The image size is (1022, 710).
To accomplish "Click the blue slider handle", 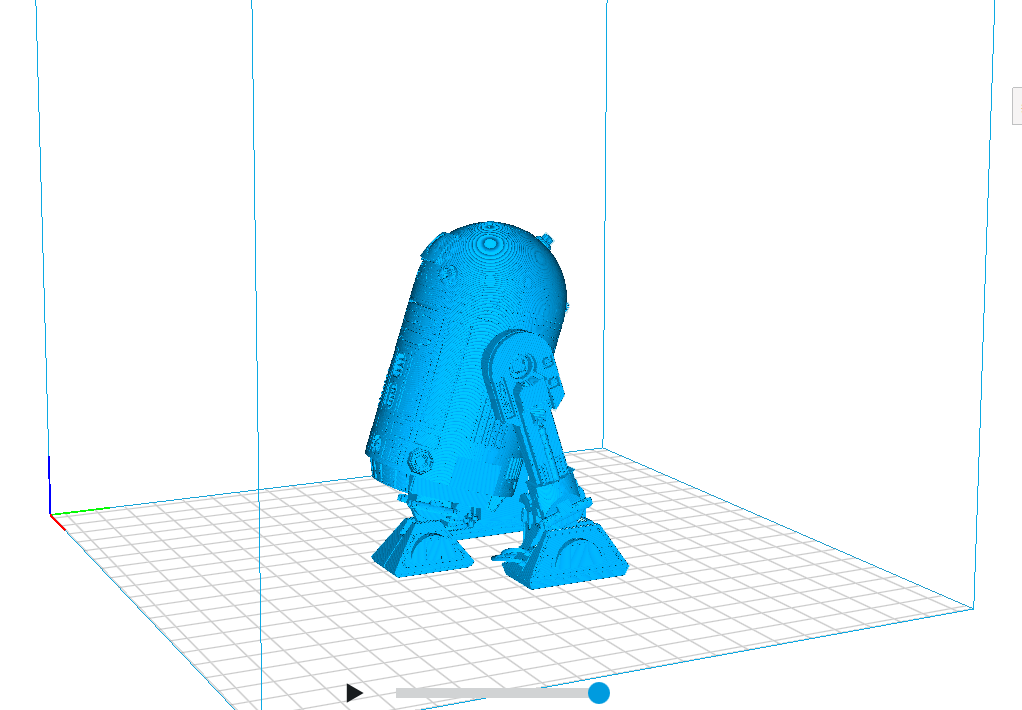I will click(600, 692).
